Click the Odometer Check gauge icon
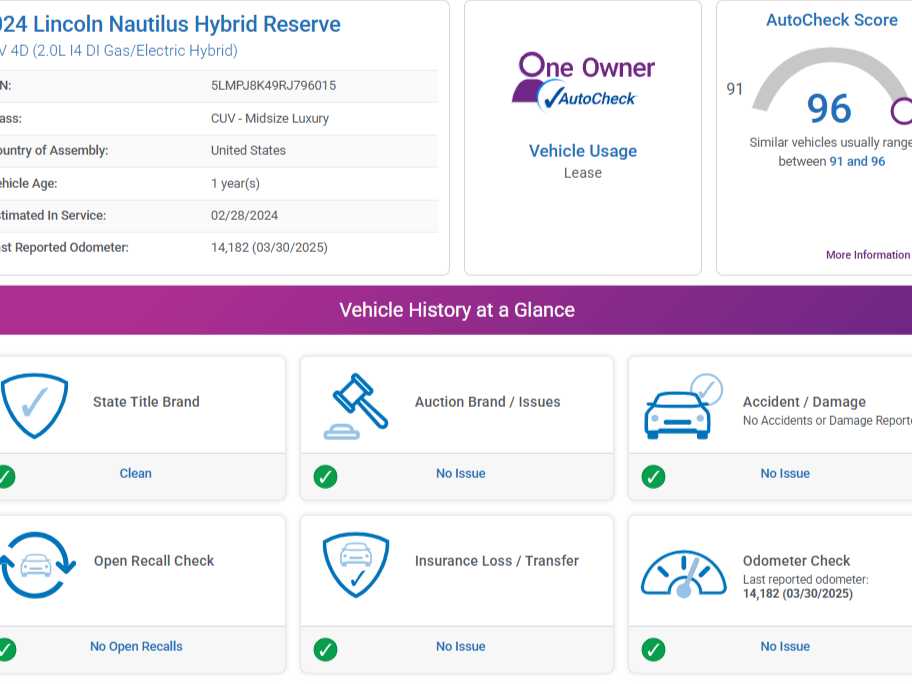Image resolution: width=912 pixels, height=684 pixels. tap(683, 573)
